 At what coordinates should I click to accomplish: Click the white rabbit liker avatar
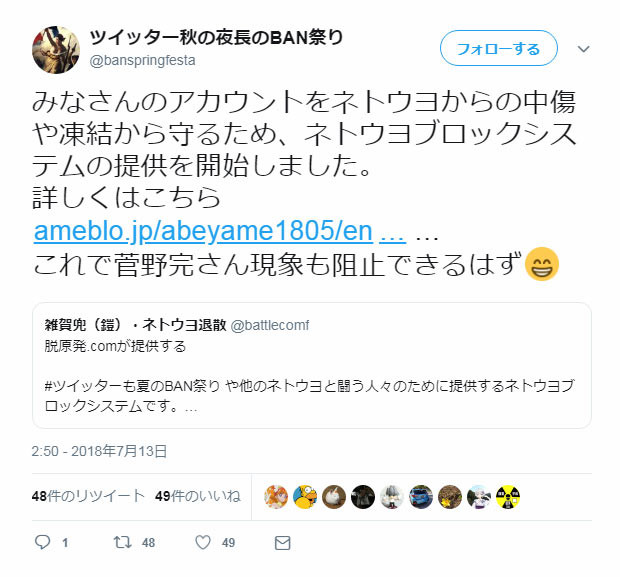click(334, 496)
